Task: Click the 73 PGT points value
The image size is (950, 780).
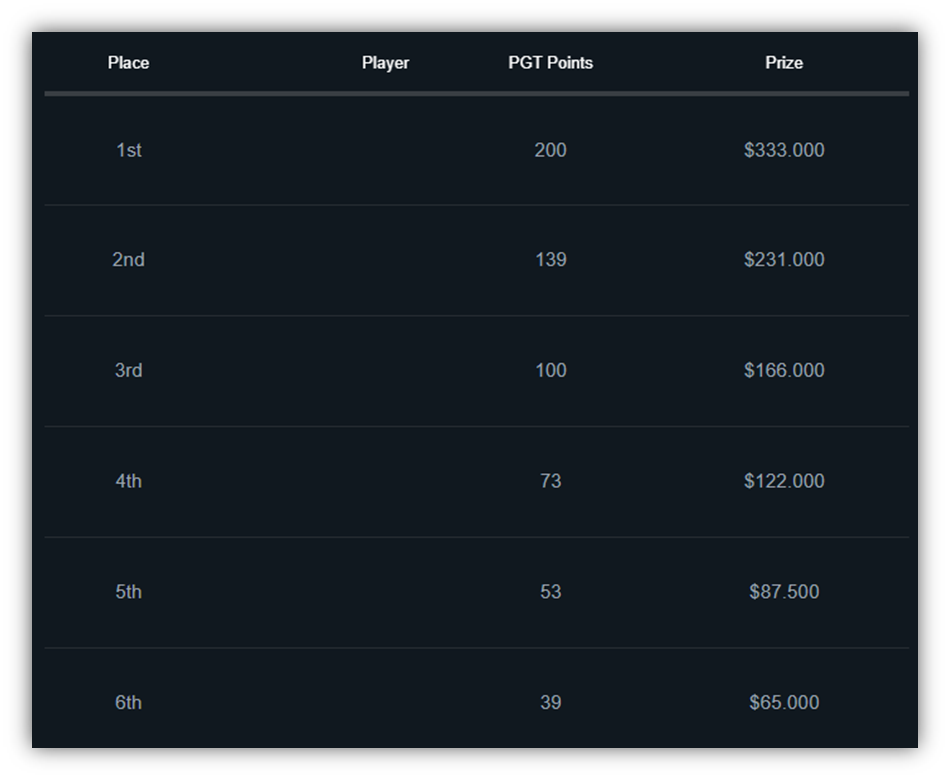Action: [x=550, y=481]
